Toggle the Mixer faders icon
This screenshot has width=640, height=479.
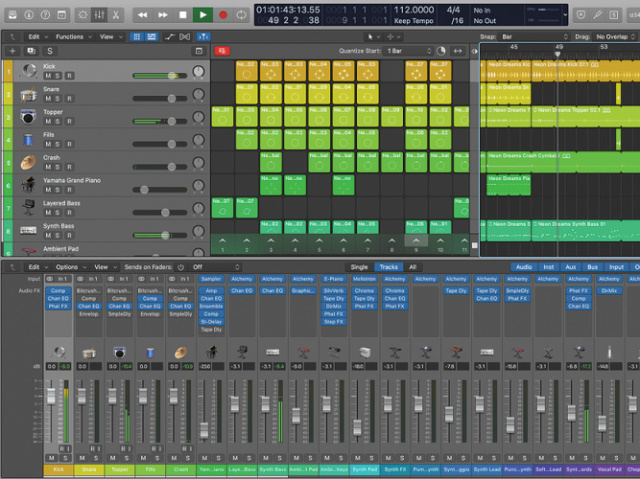tap(99, 15)
